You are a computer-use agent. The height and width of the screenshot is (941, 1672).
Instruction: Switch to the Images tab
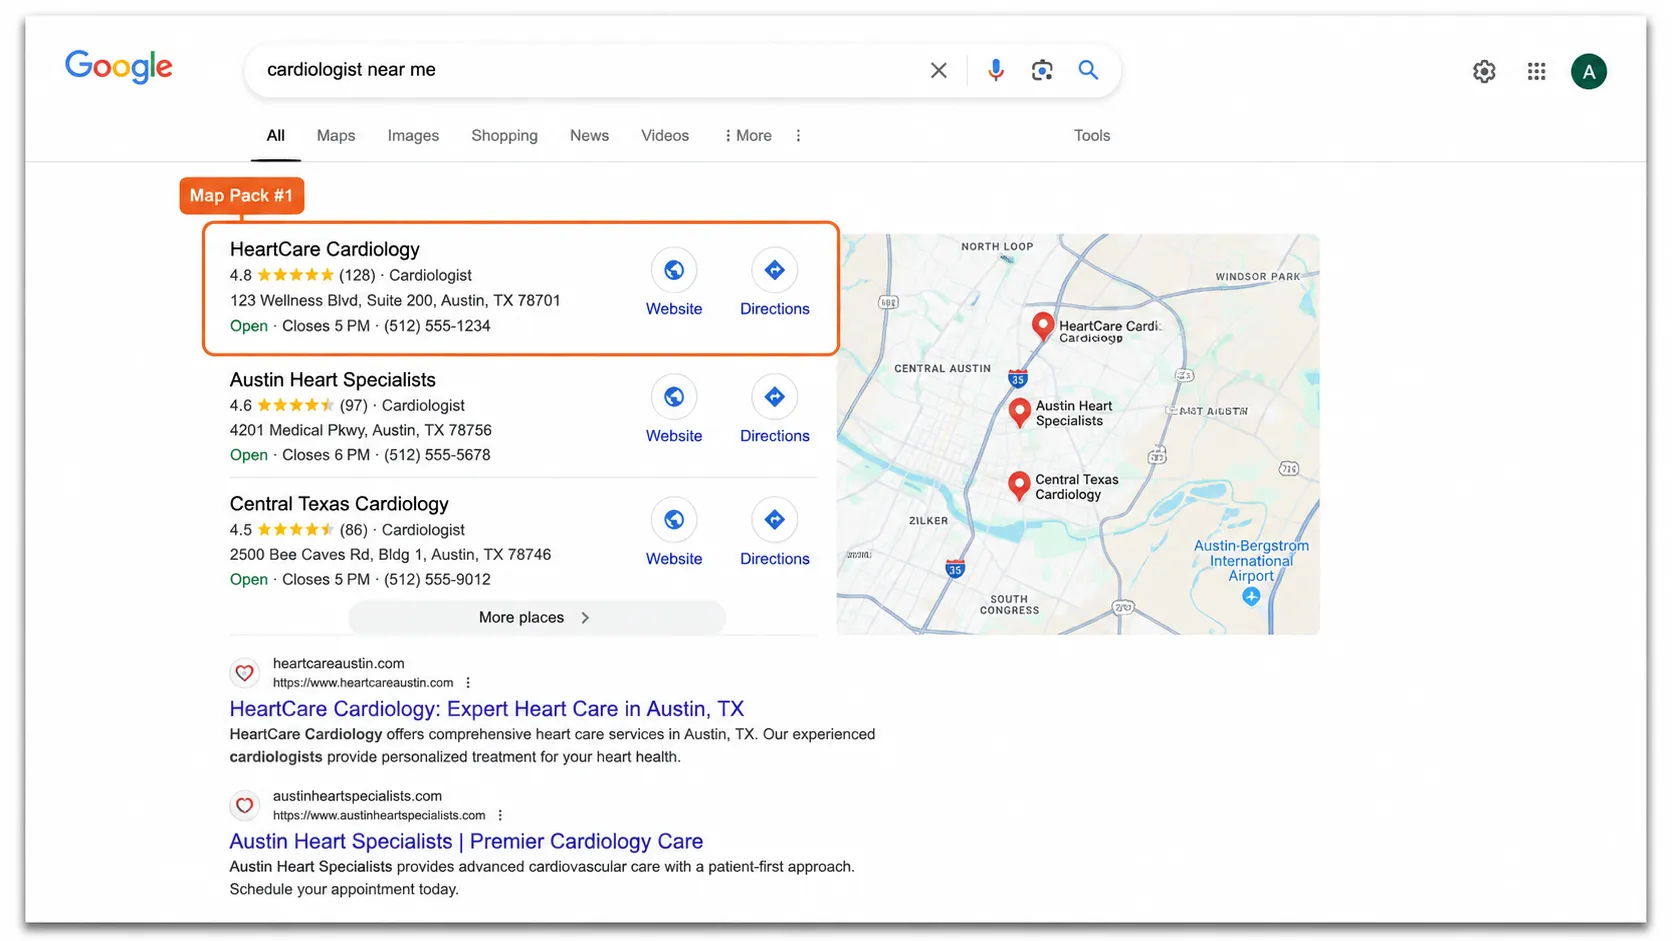[x=413, y=136]
